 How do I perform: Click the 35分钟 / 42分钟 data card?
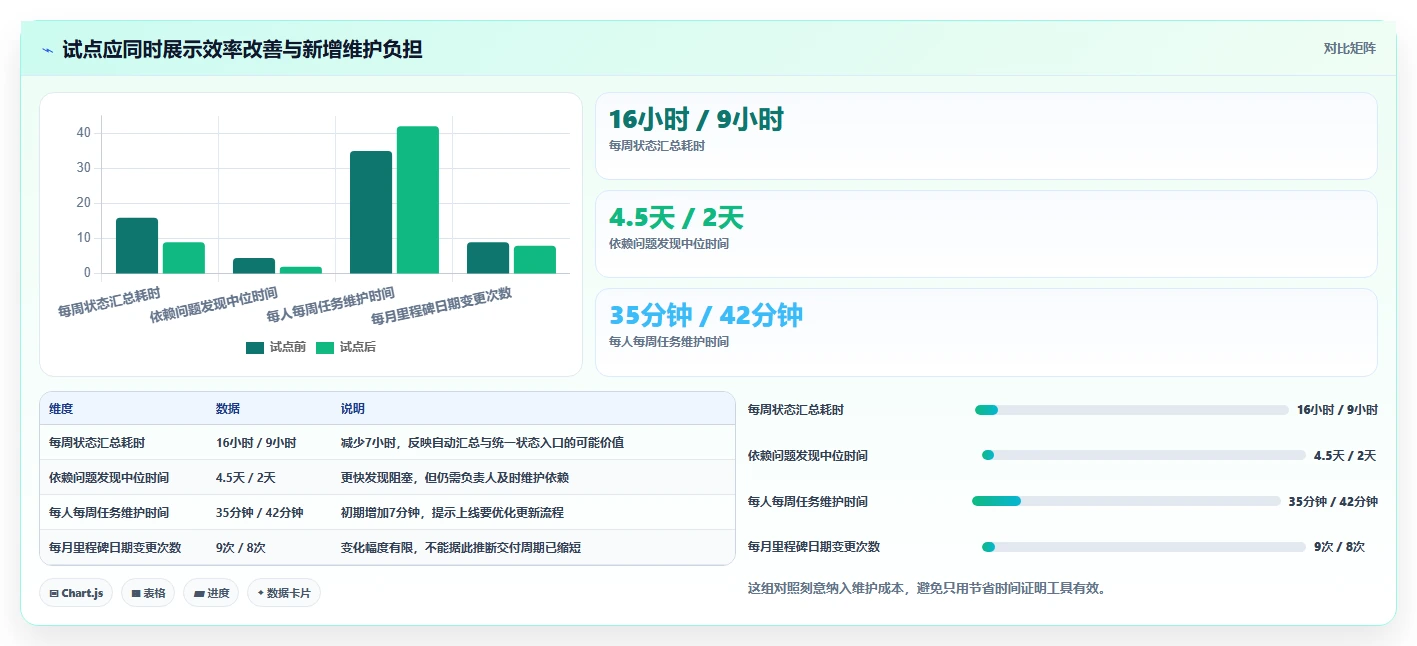pos(986,332)
